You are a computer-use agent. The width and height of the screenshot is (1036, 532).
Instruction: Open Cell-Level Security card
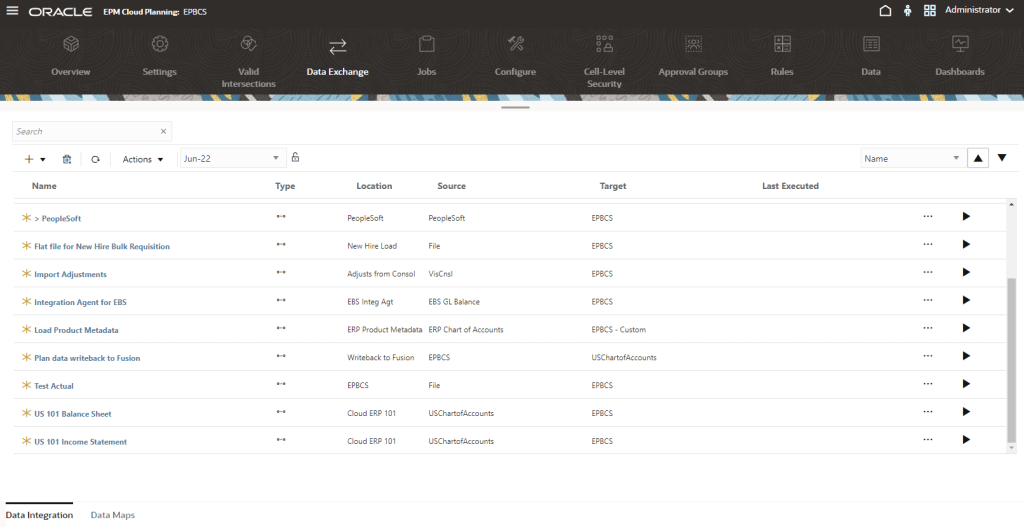(x=604, y=61)
